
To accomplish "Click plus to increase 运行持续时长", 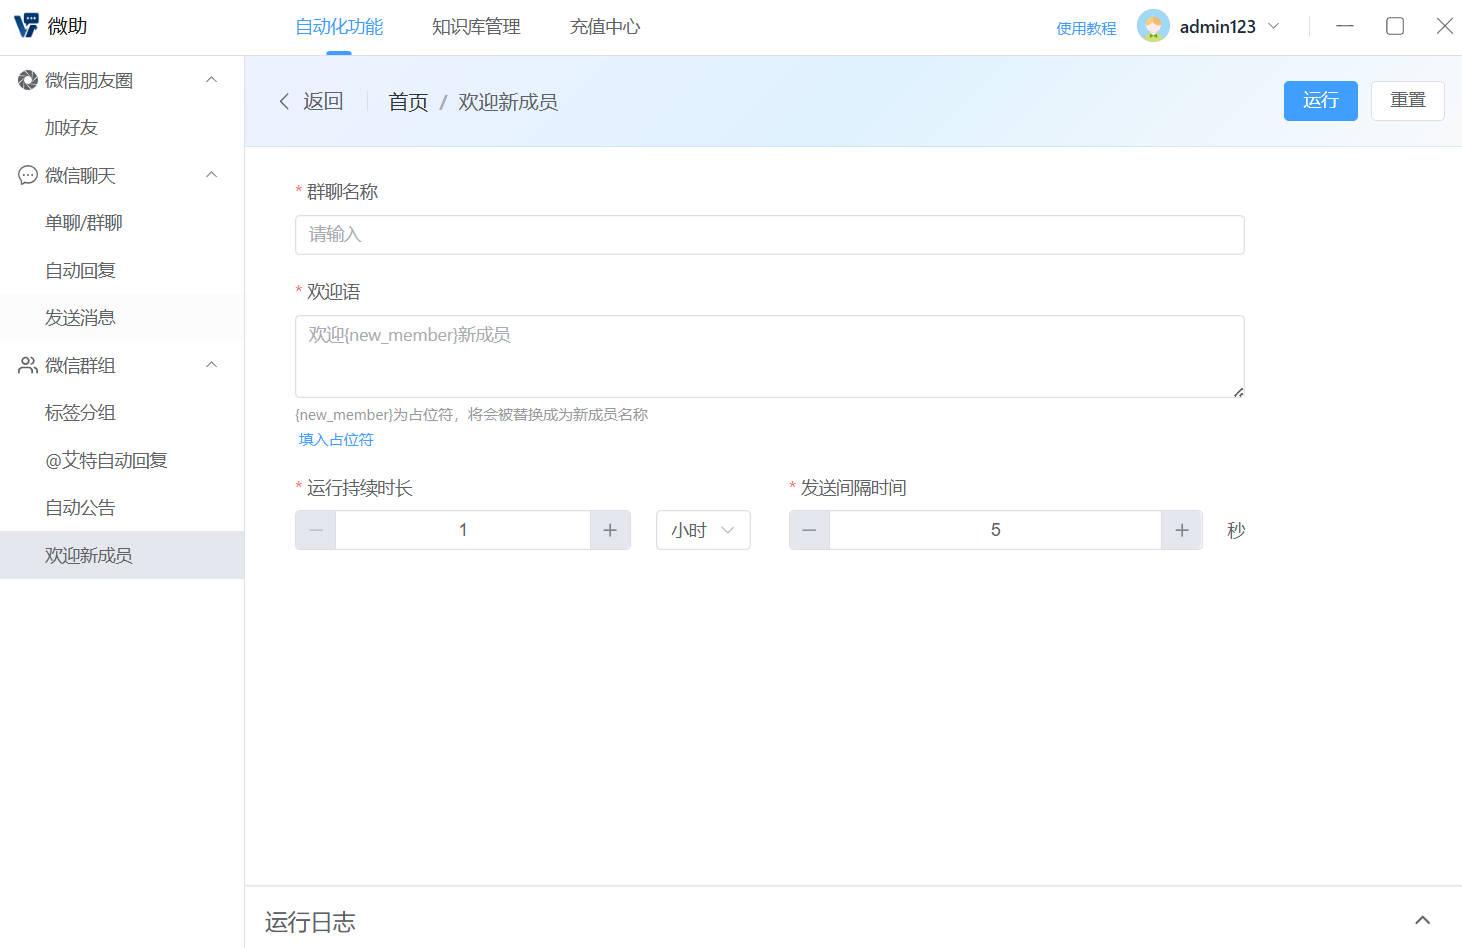I will [610, 530].
